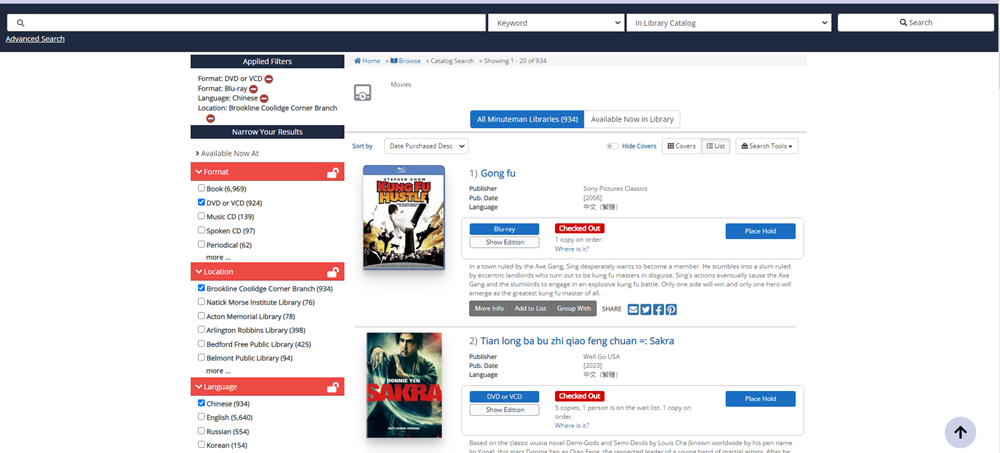Show Edition for Gong fu Blu-ray
Screen dimensions: 1000x453
(504, 242)
